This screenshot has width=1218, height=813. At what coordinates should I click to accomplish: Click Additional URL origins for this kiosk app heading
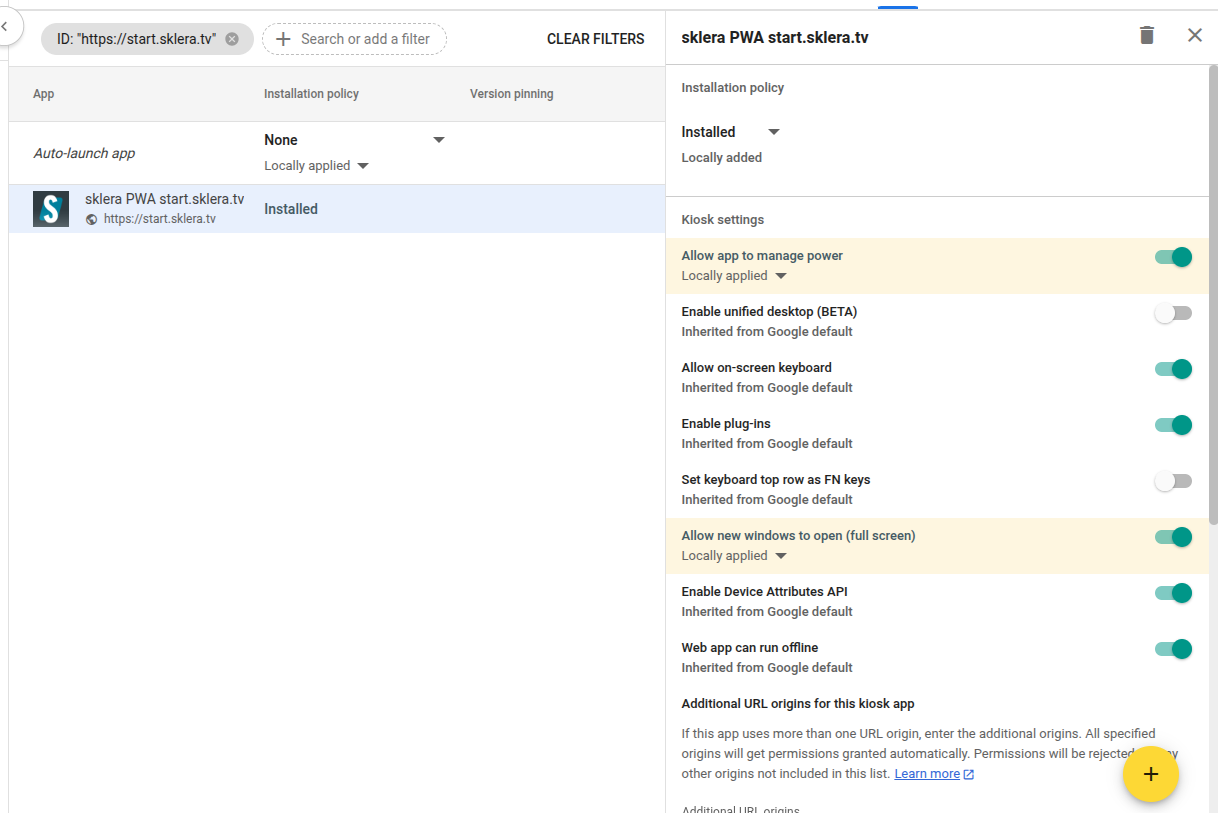pyautogui.click(x=798, y=704)
